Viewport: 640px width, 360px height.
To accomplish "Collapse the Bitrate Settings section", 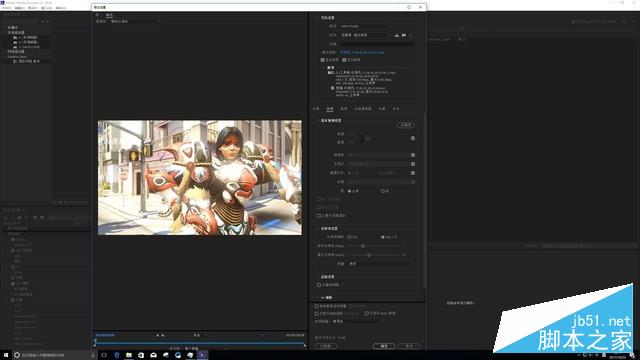I will (x=317, y=229).
